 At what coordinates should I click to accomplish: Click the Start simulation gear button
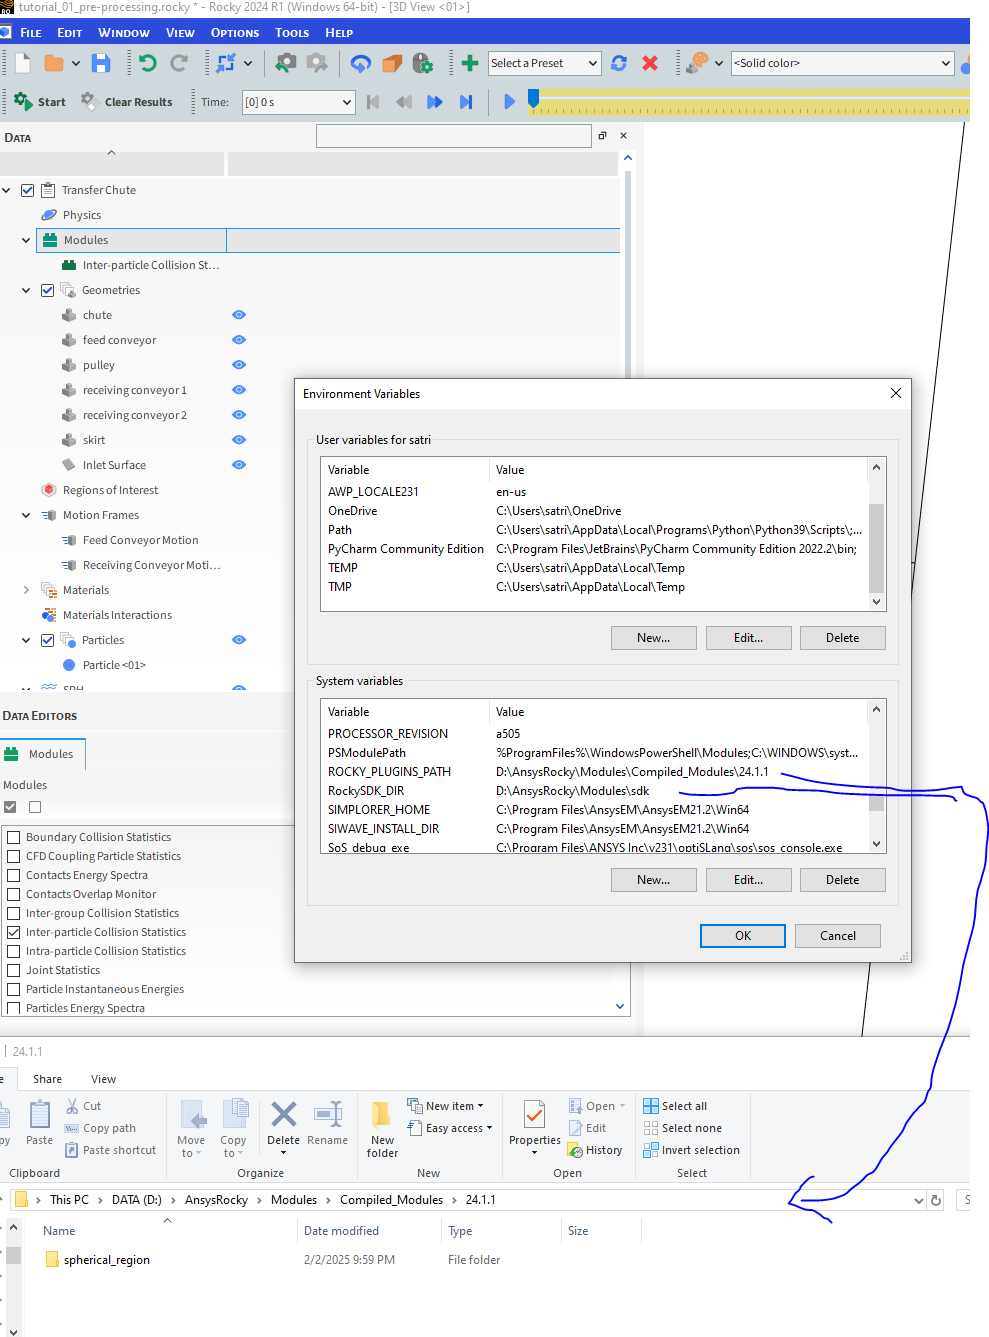click(40, 101)
